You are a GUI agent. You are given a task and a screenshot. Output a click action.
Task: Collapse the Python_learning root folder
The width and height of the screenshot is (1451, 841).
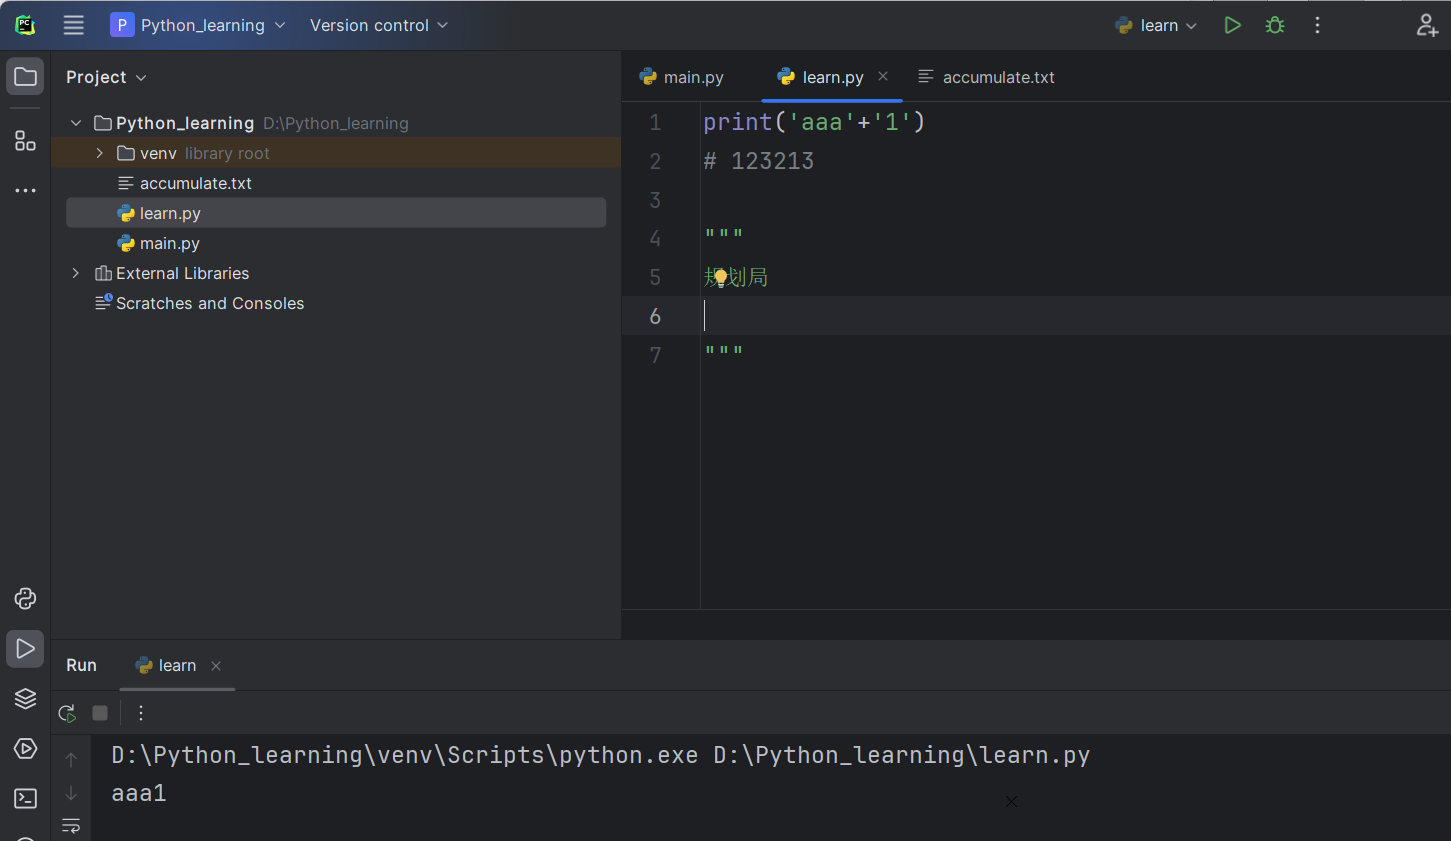(76, 123)
